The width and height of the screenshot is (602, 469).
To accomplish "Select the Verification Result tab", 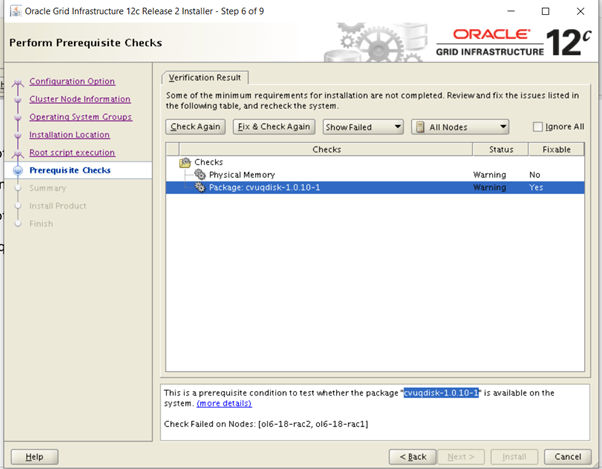I will [205, 77].
